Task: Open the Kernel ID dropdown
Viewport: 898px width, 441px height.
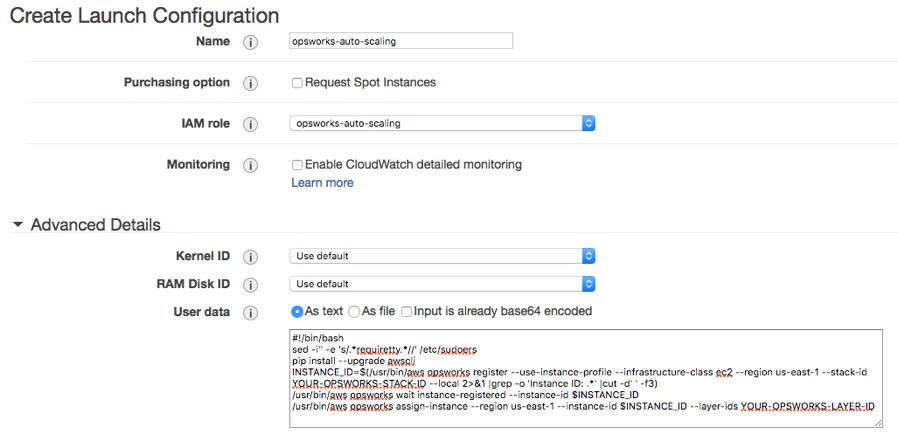Action: click(442, 256)
